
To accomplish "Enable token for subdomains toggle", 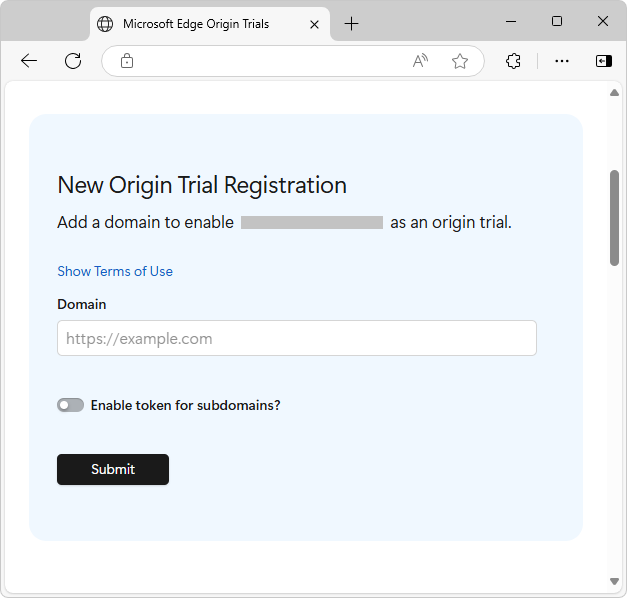I will pyautogui.click(x=70, y=405).
